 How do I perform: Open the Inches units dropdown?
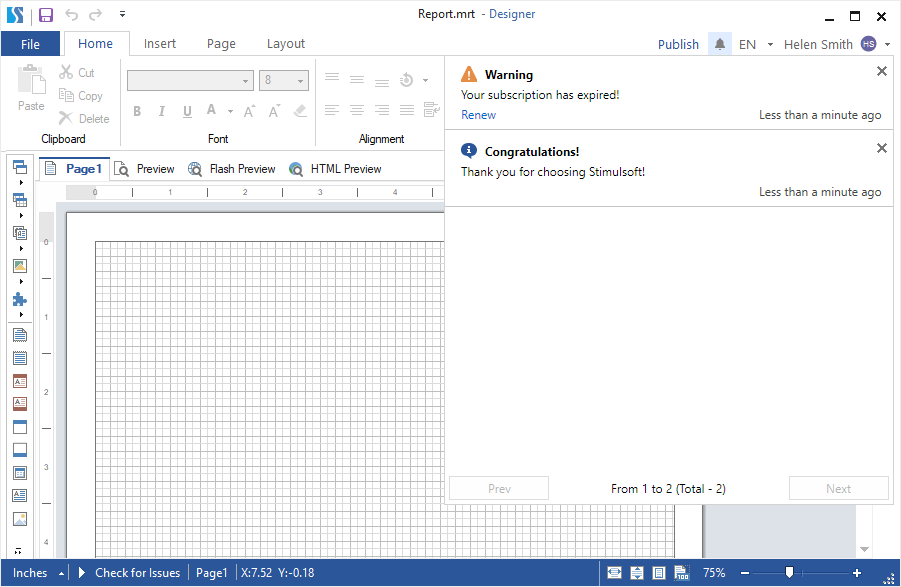point(38,573)
